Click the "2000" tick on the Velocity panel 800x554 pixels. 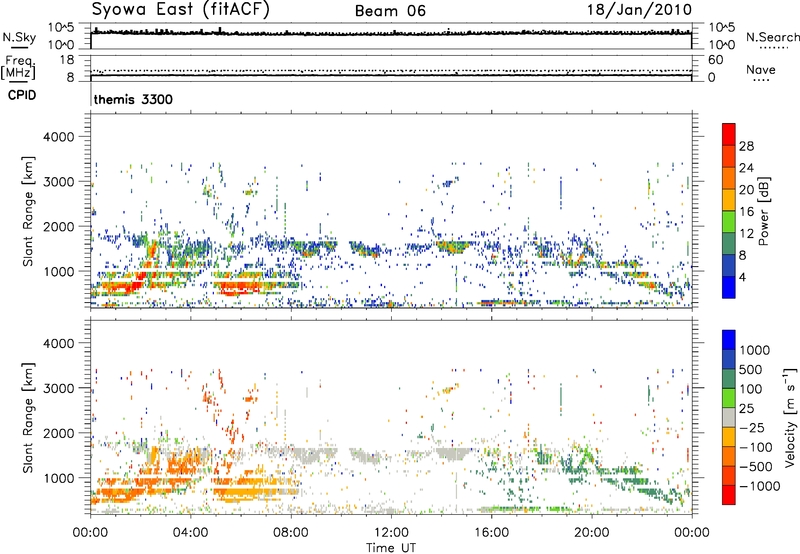pos(59,433)
